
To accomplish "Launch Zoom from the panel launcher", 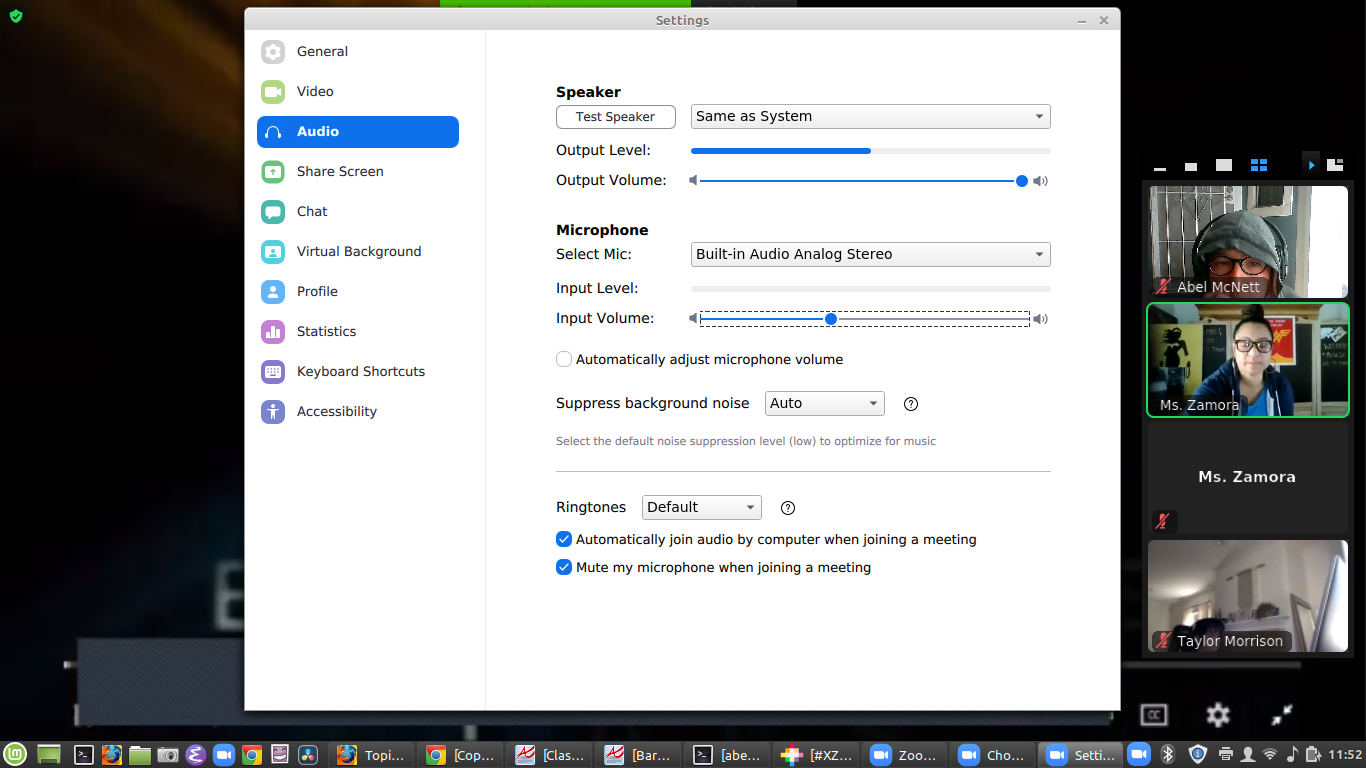I will 224,755.
